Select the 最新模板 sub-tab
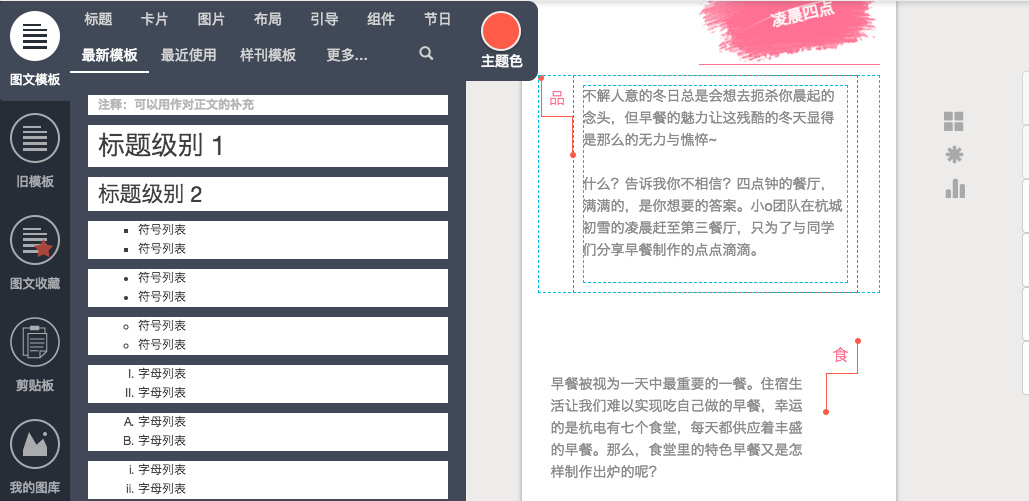Image resolution: width=1029 pixels, height=501 pixels. [x=110, y=55]
